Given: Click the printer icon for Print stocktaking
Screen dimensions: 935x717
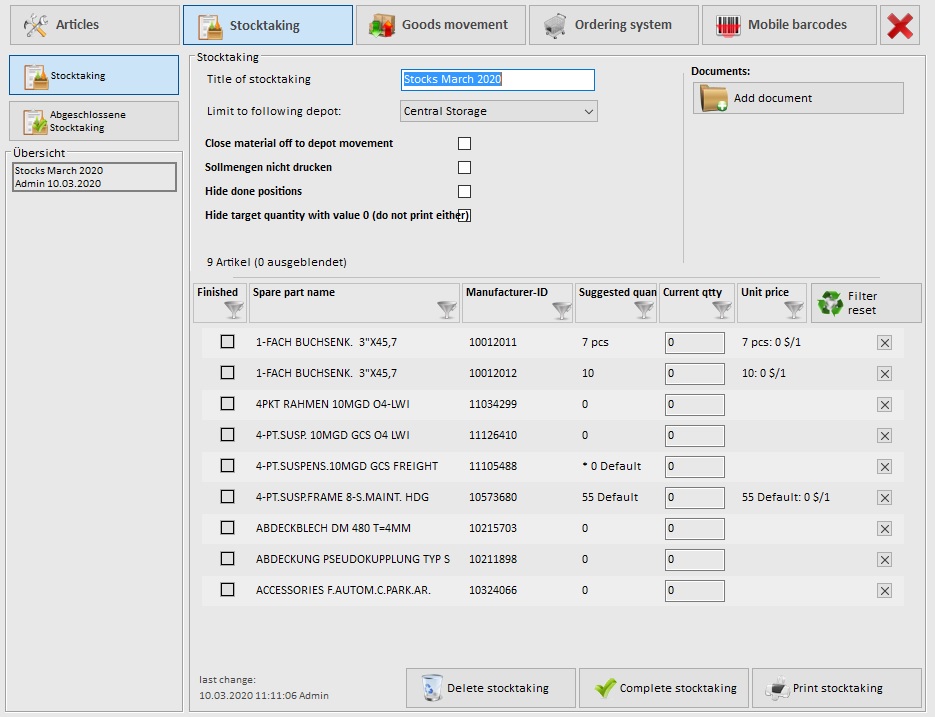Looking at the screenshot, I should pos(777,688).
